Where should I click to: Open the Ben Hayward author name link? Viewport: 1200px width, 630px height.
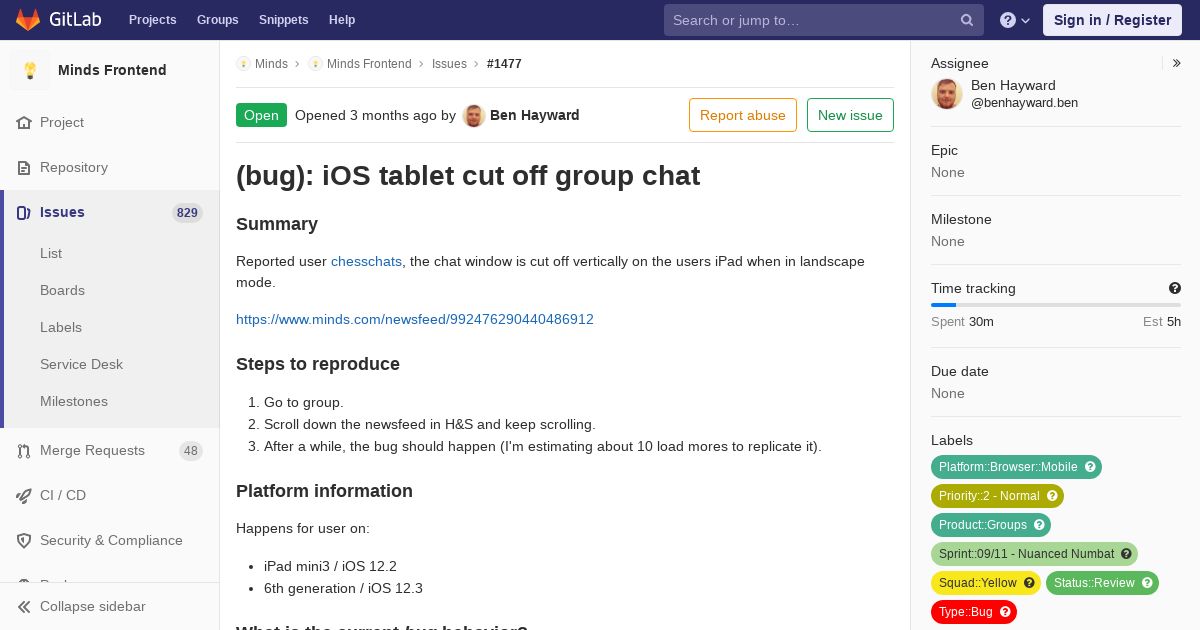[x=535, y=115]
